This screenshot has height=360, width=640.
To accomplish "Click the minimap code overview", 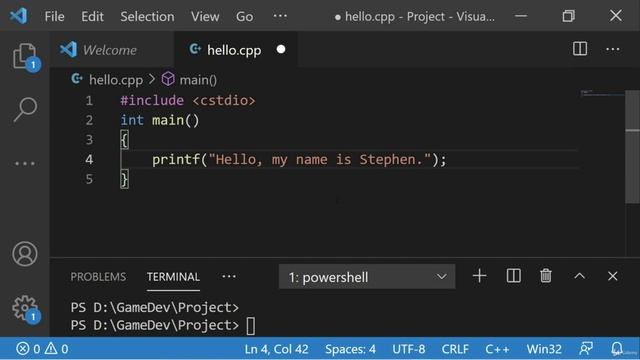I will click(602, 93).
